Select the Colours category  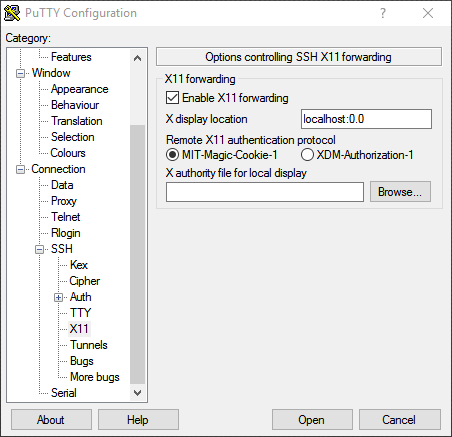pyautogui.click(x=68, y=153)
